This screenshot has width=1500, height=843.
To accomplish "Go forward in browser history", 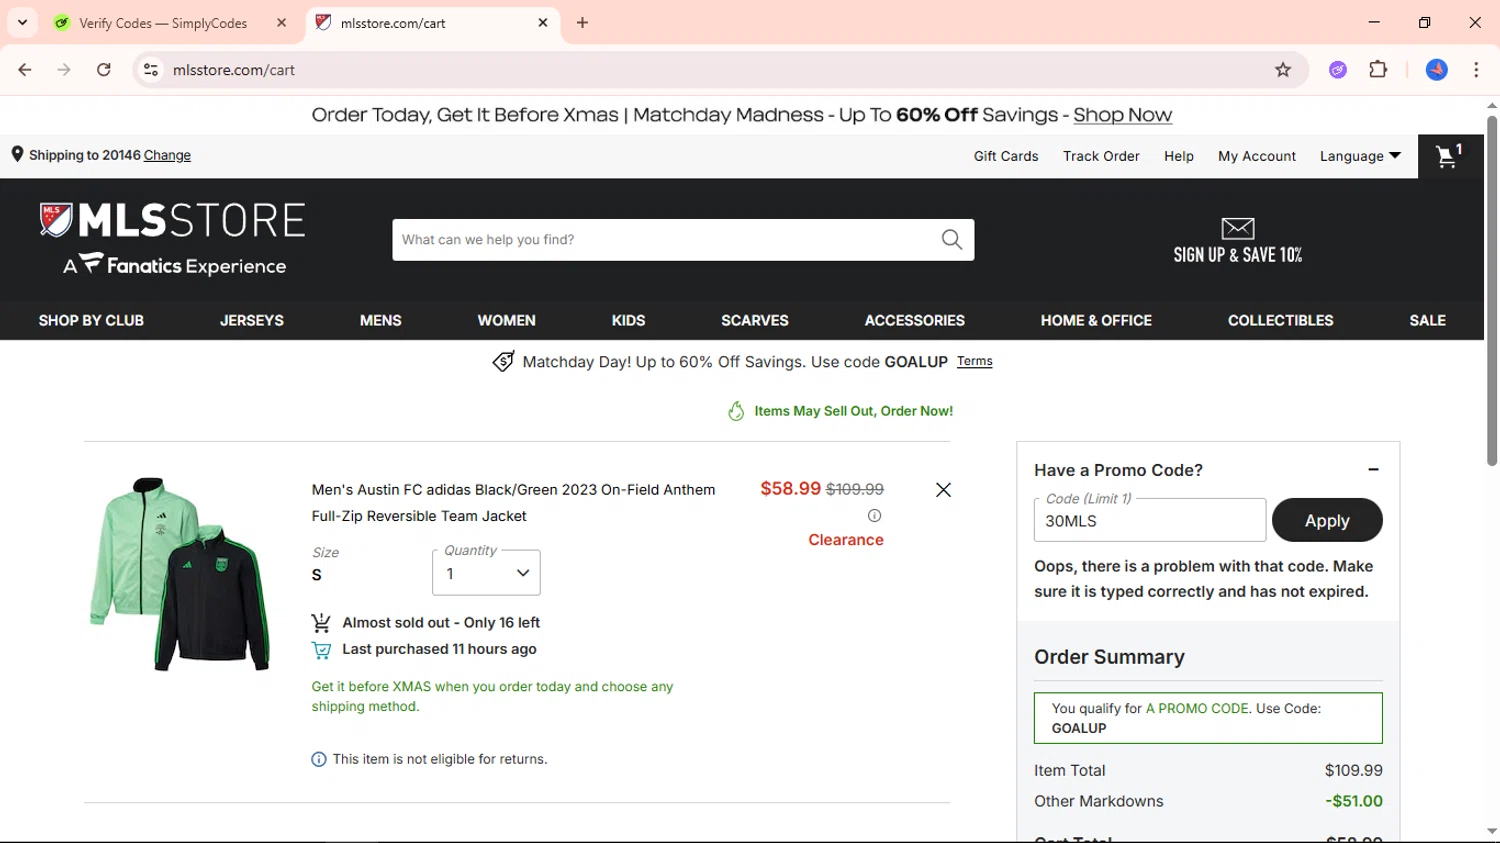I will point(64,70).
